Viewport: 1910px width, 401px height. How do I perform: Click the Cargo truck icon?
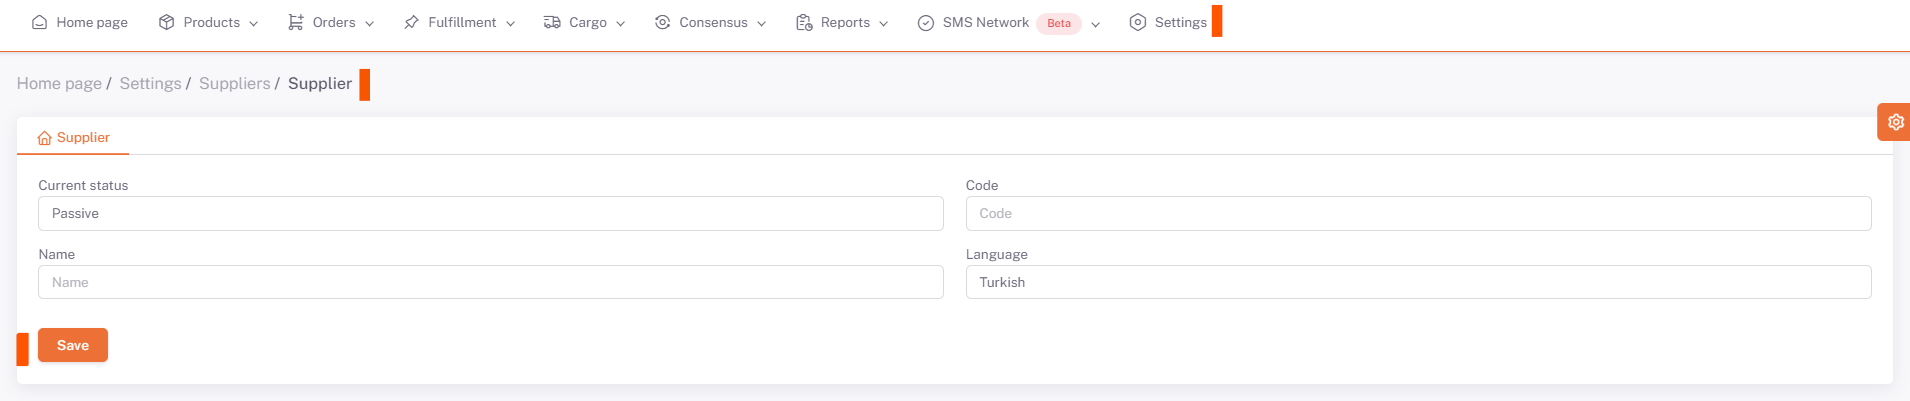coord(552,22)
